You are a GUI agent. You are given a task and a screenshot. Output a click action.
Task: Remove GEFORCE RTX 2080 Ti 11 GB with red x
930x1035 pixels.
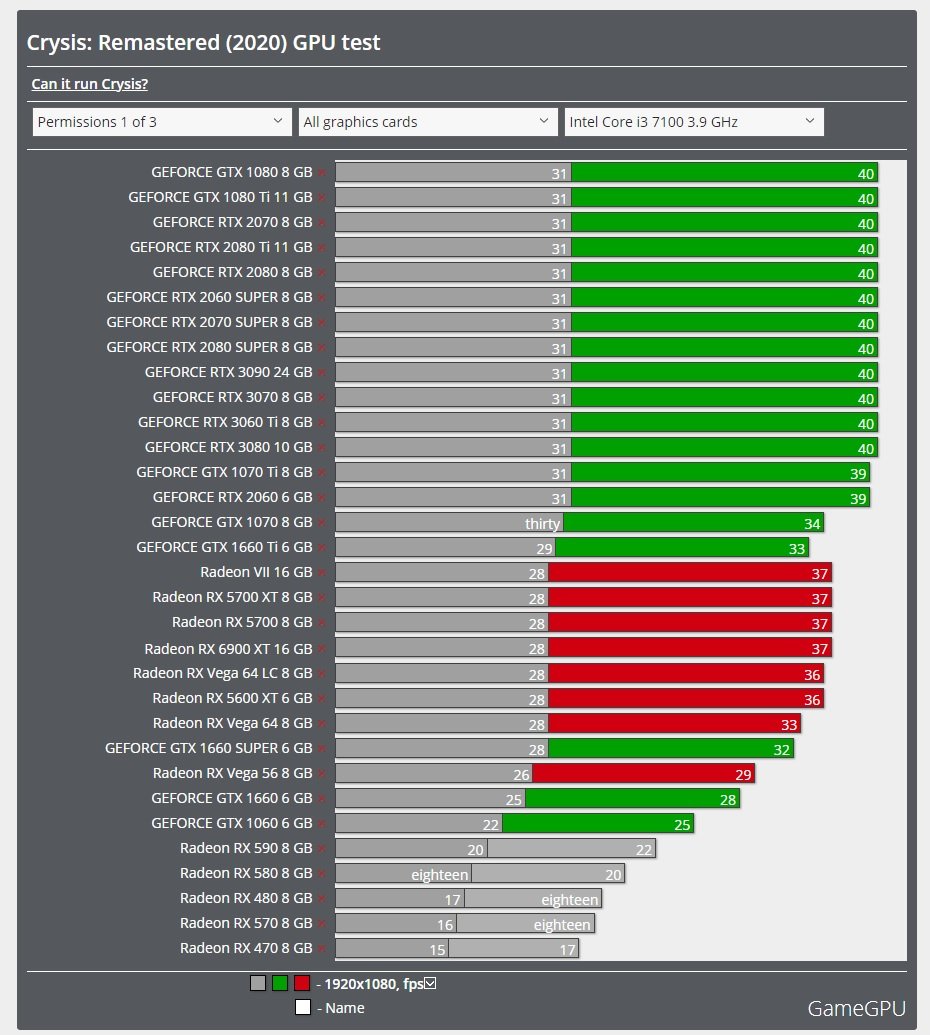tap(321, 248)
